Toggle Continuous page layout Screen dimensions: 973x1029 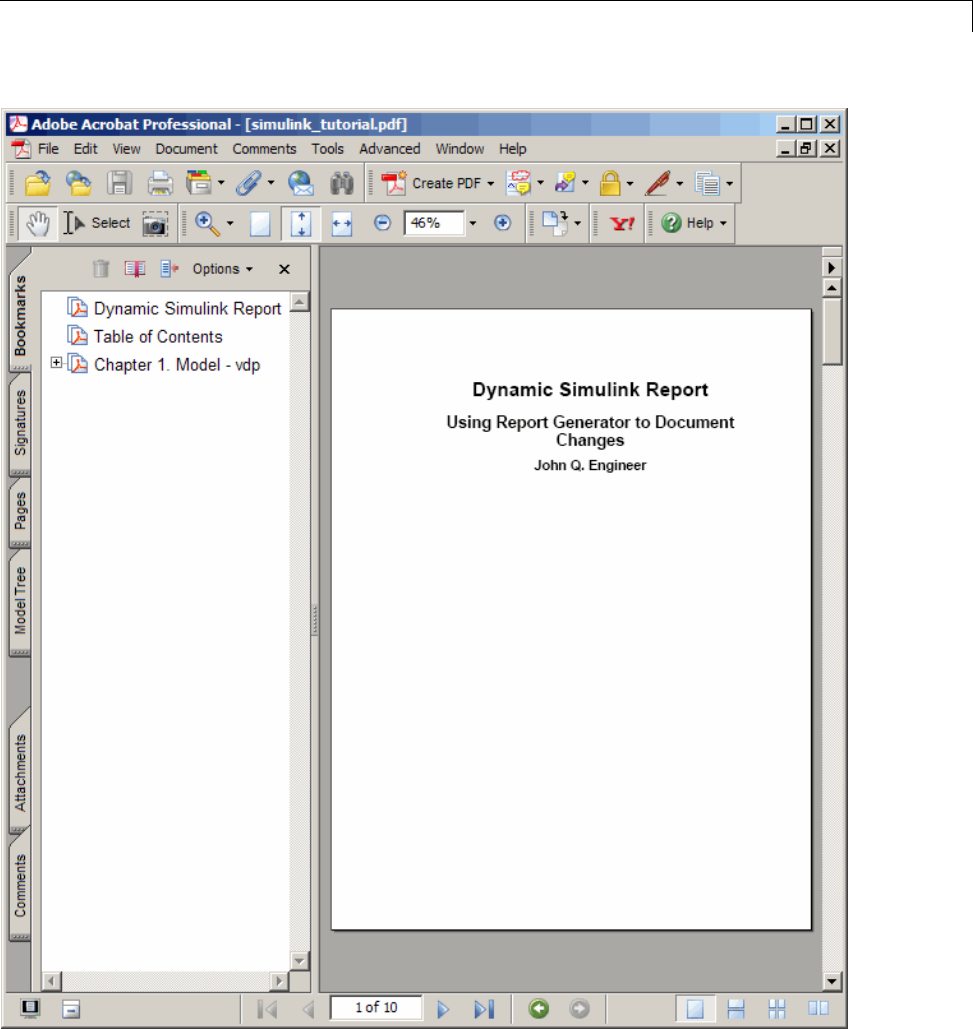(736, 1009)
